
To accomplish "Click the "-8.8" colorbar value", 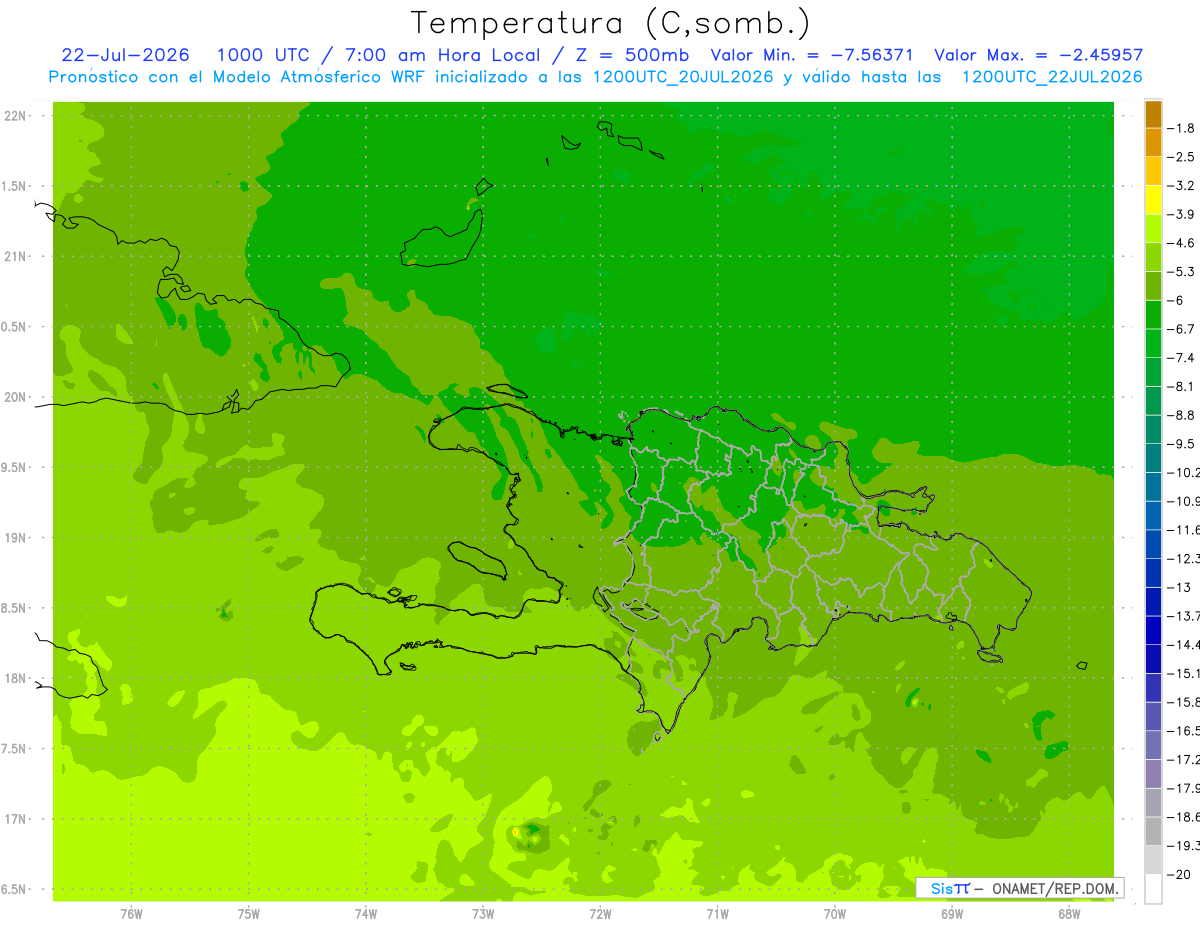I will point(1181,415).
